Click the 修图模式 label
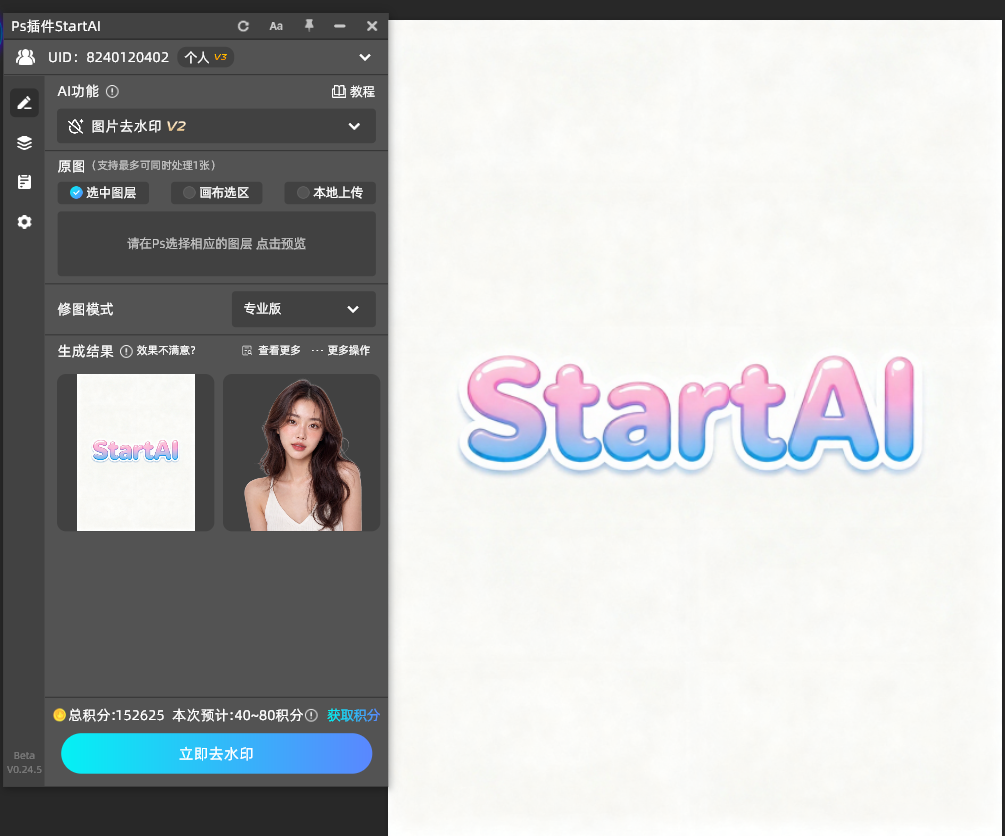This screenshot has height=836, width=1005. click(85, 310)
